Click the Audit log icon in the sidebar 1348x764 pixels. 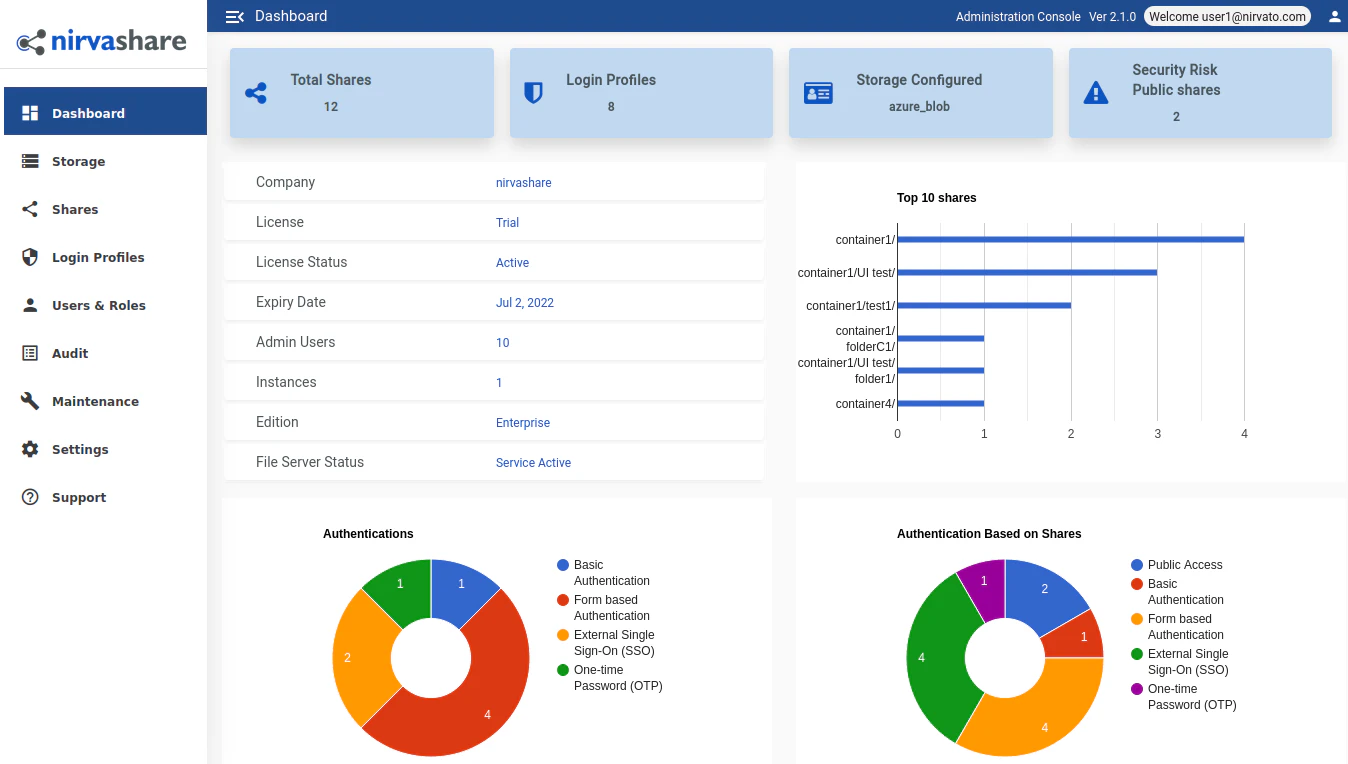point(31,353)
